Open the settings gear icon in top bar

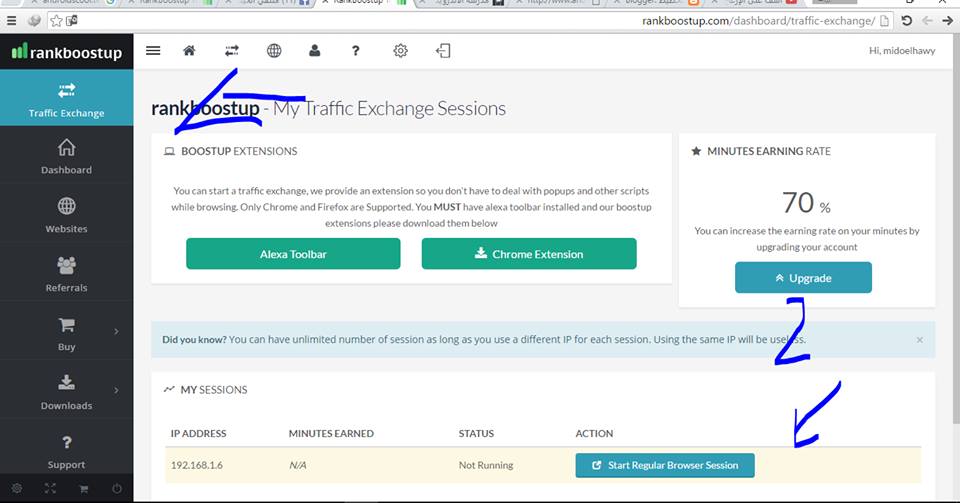point(400,51)
